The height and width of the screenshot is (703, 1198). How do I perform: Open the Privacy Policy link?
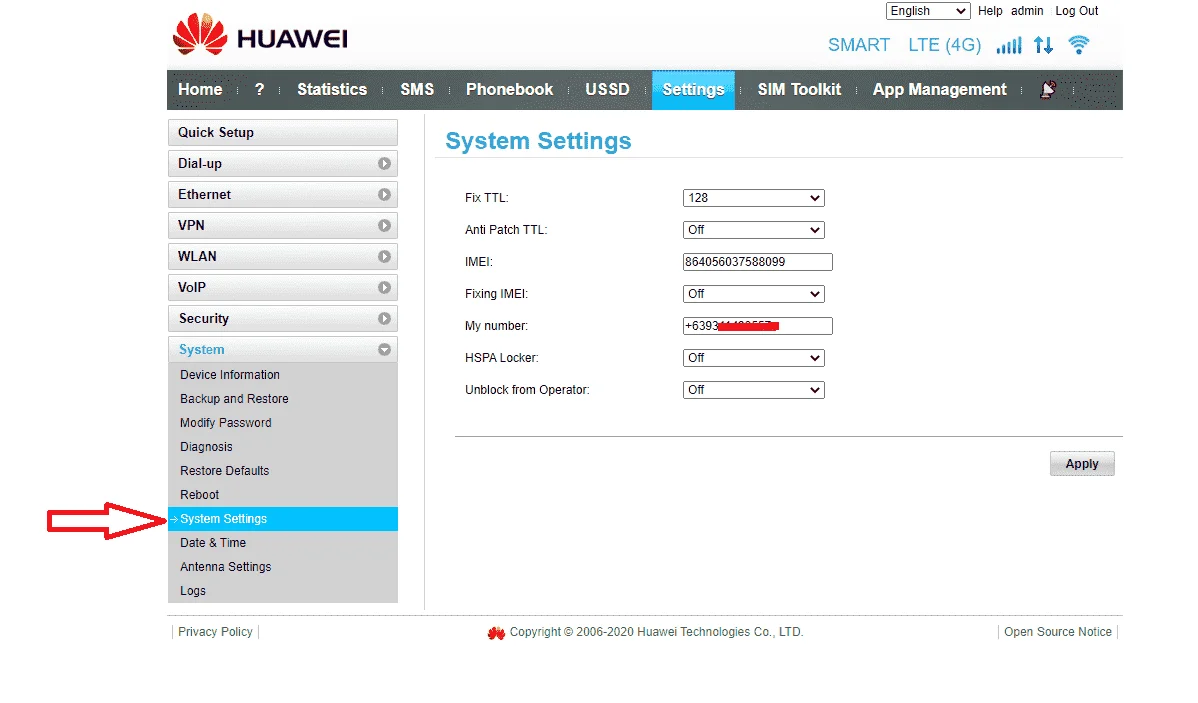tap(215, 632)
